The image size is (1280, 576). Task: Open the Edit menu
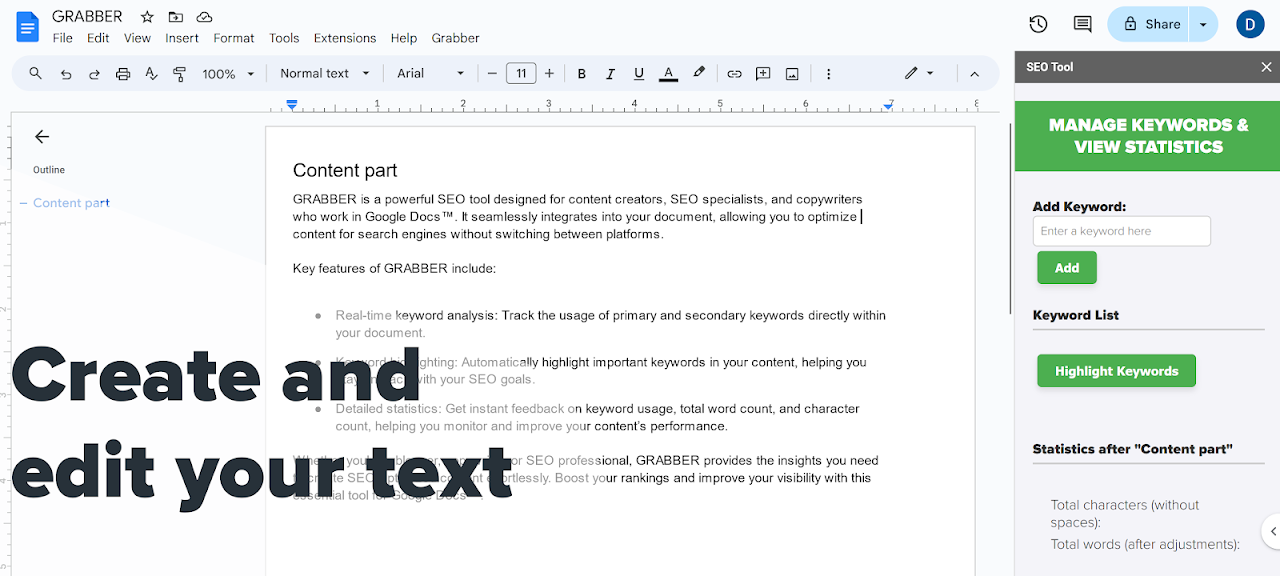98,38
